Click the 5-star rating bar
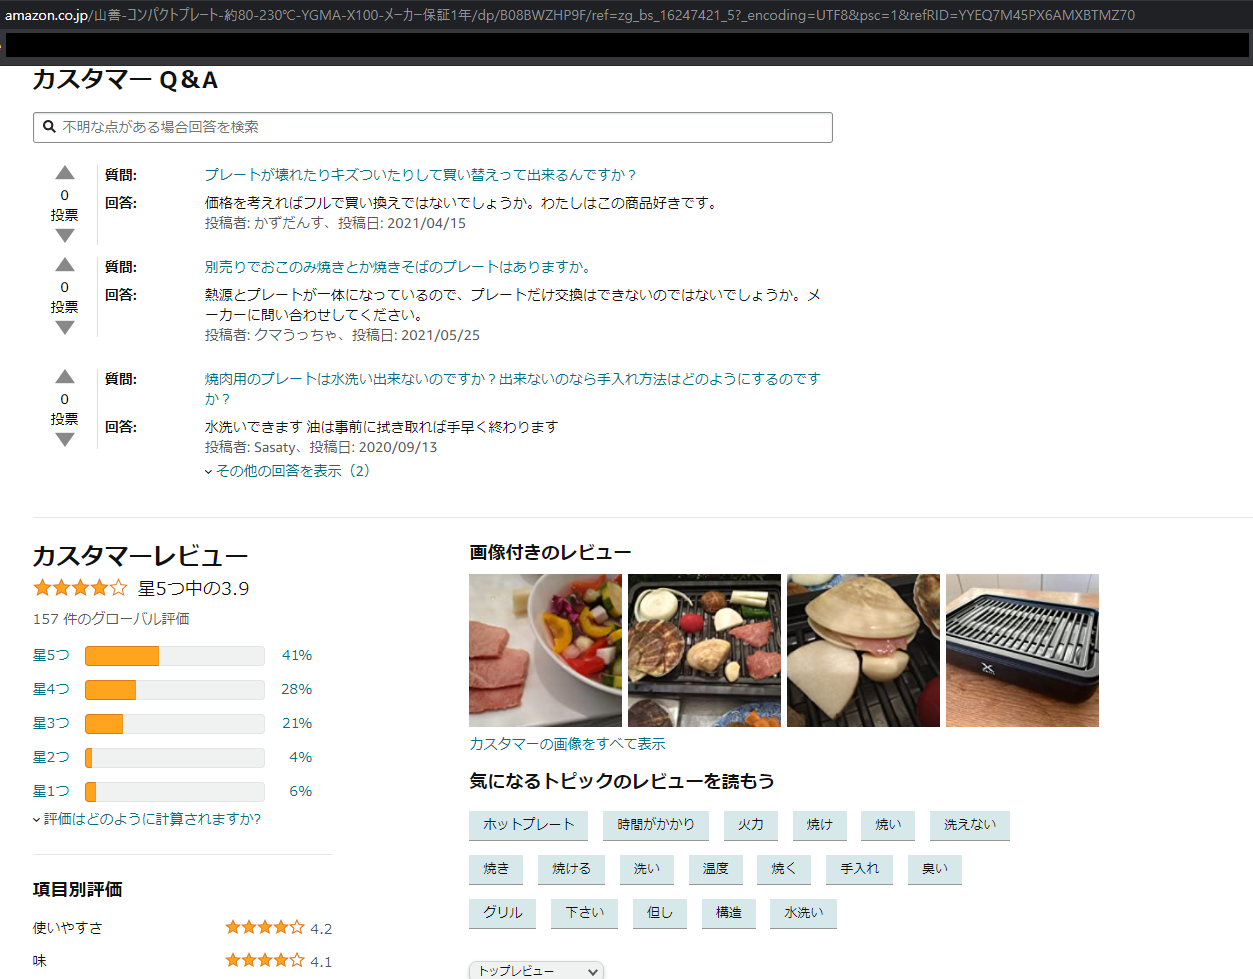Image resolution: width=1253 pixels, height=979 pixels. 175,656
